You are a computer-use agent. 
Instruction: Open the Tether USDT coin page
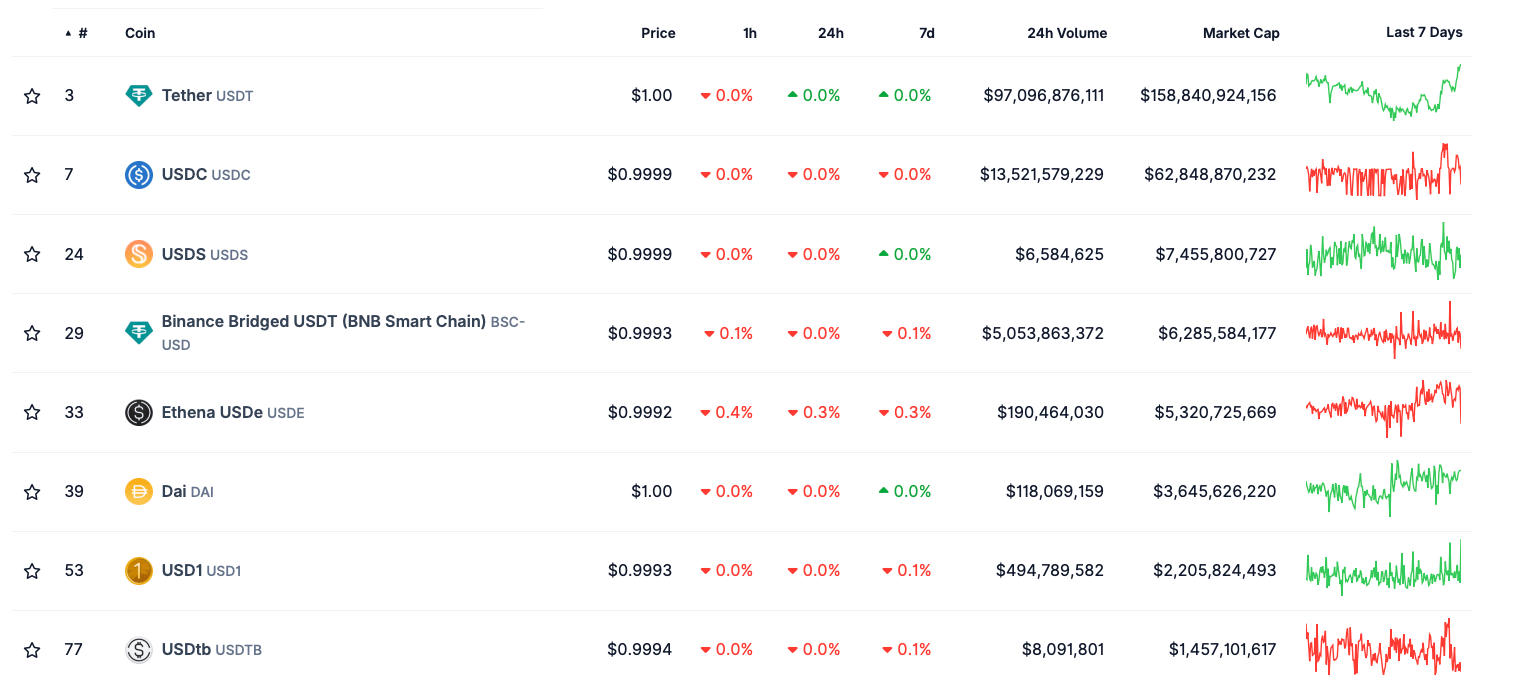208,96
